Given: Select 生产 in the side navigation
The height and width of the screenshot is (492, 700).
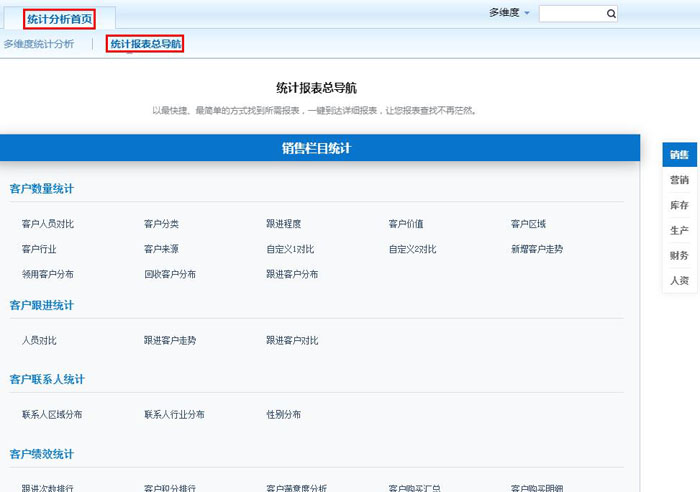Looking at the screenshot, I should coord(679,230).
